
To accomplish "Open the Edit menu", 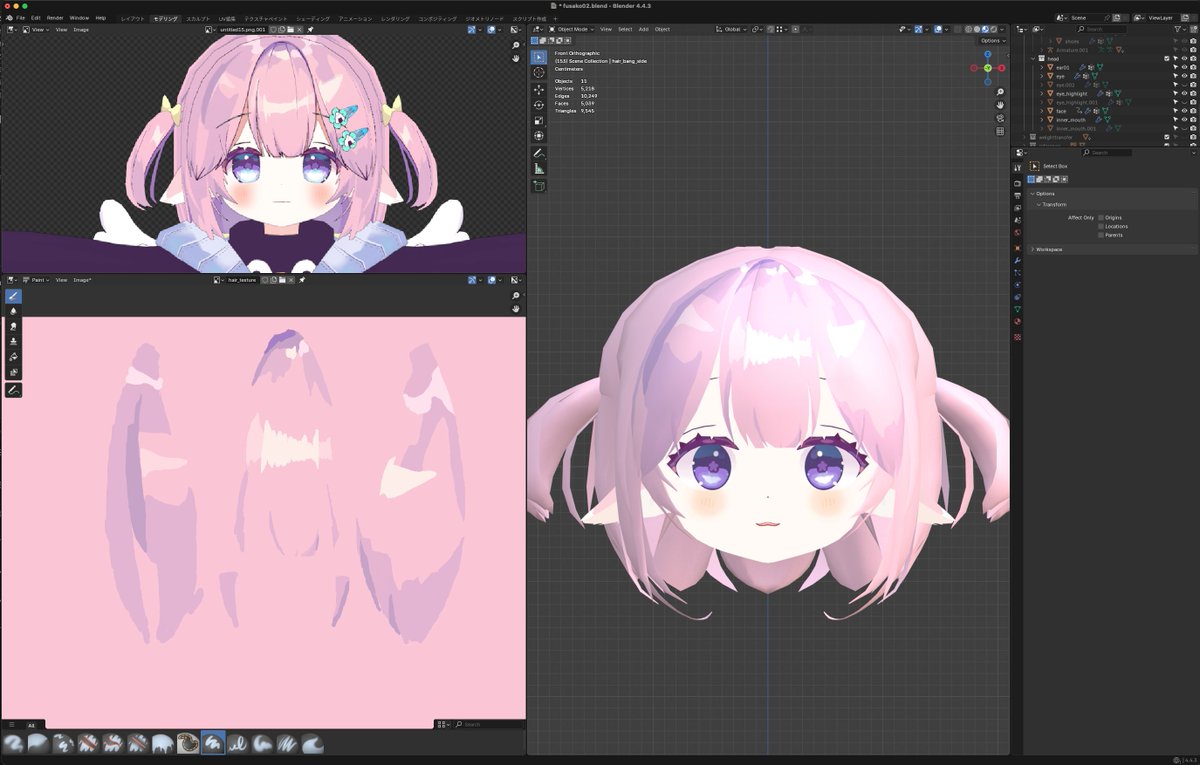I will pos(36,18).
